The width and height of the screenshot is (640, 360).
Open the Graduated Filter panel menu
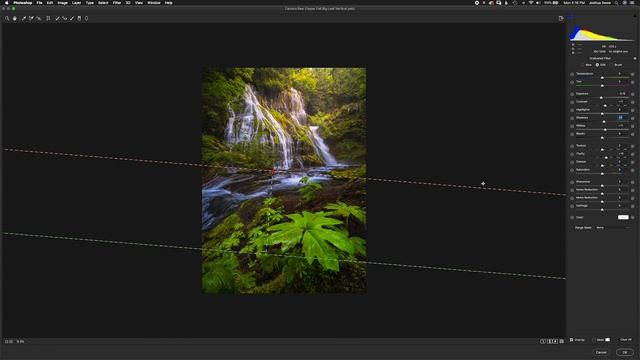pos(635,58)
